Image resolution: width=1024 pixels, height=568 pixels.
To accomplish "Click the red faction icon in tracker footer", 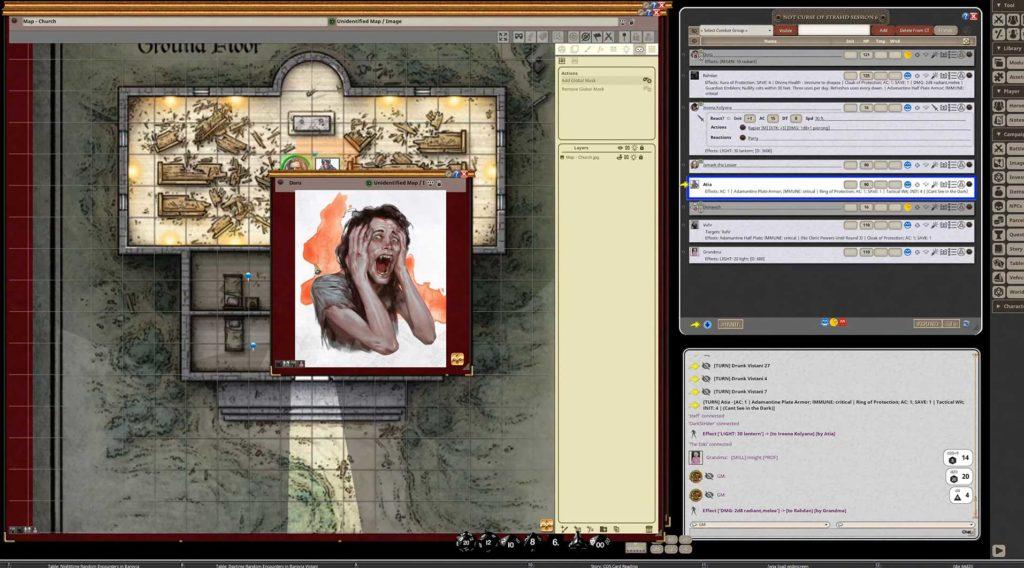I will coord(842,322).
